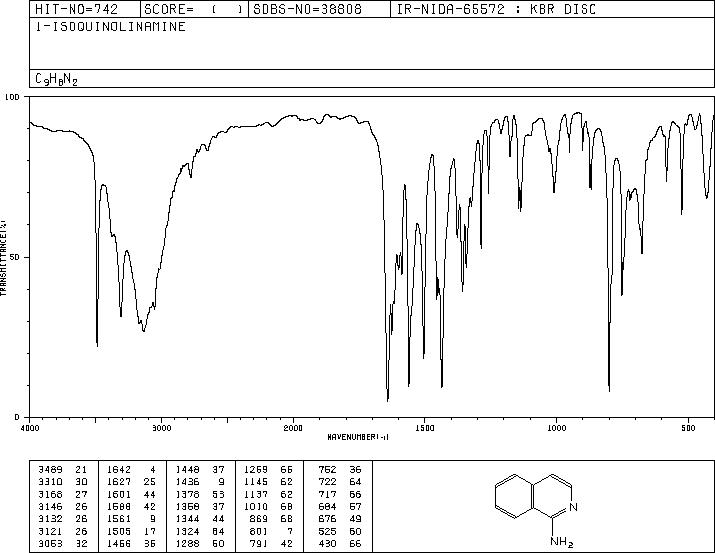The width and height of the screenshot is (715, 553).
Task: Select peak table entry 3063 32
Action: pyautogui.click(x=63, y=543)
